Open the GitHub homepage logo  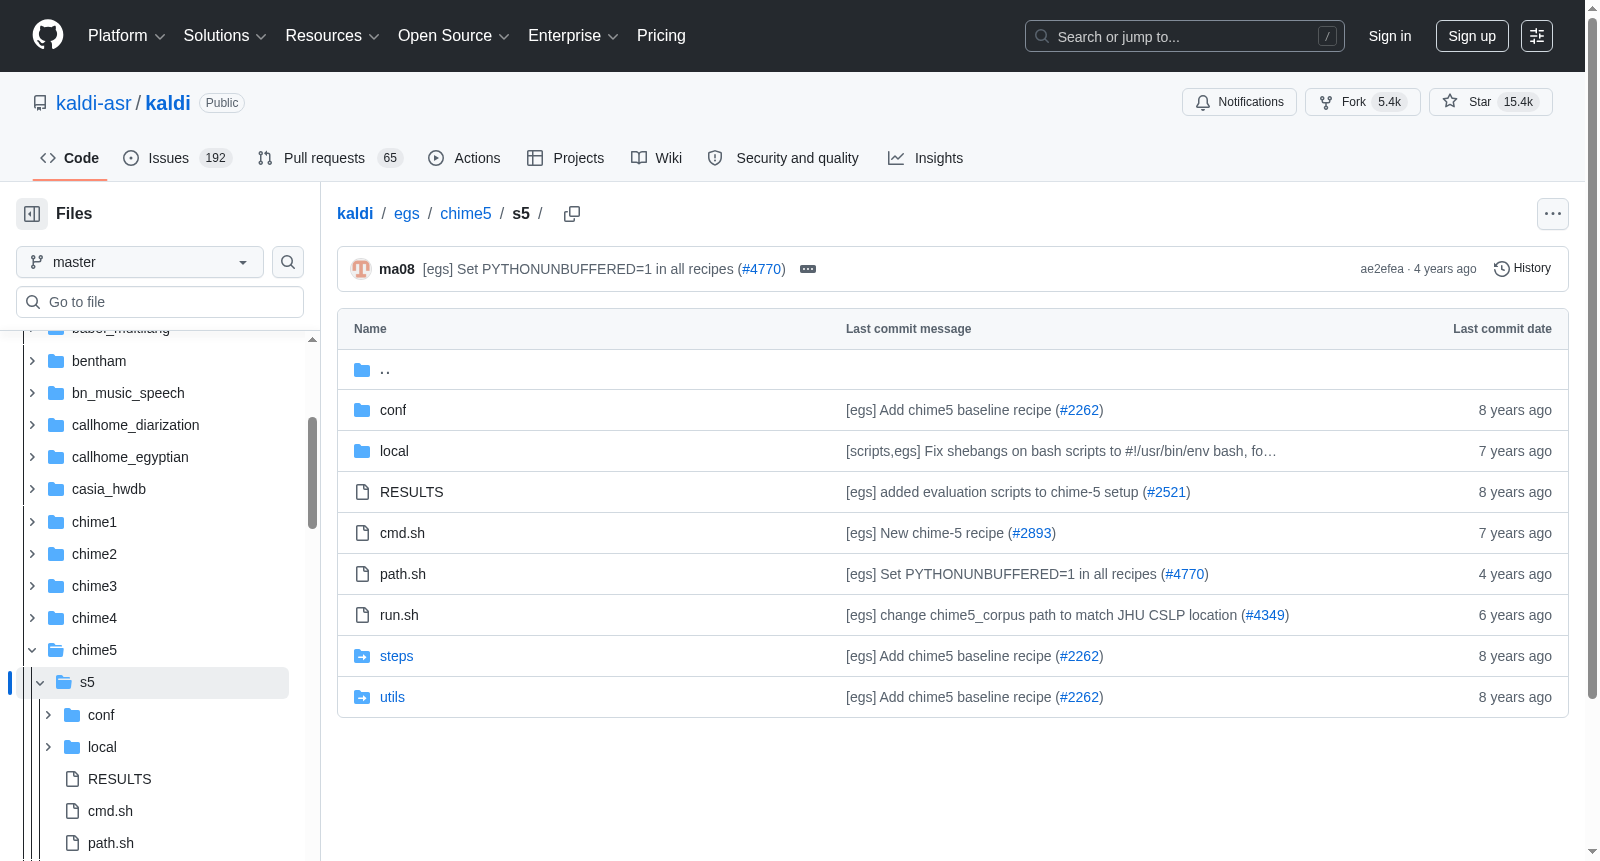tap(48, 35)
